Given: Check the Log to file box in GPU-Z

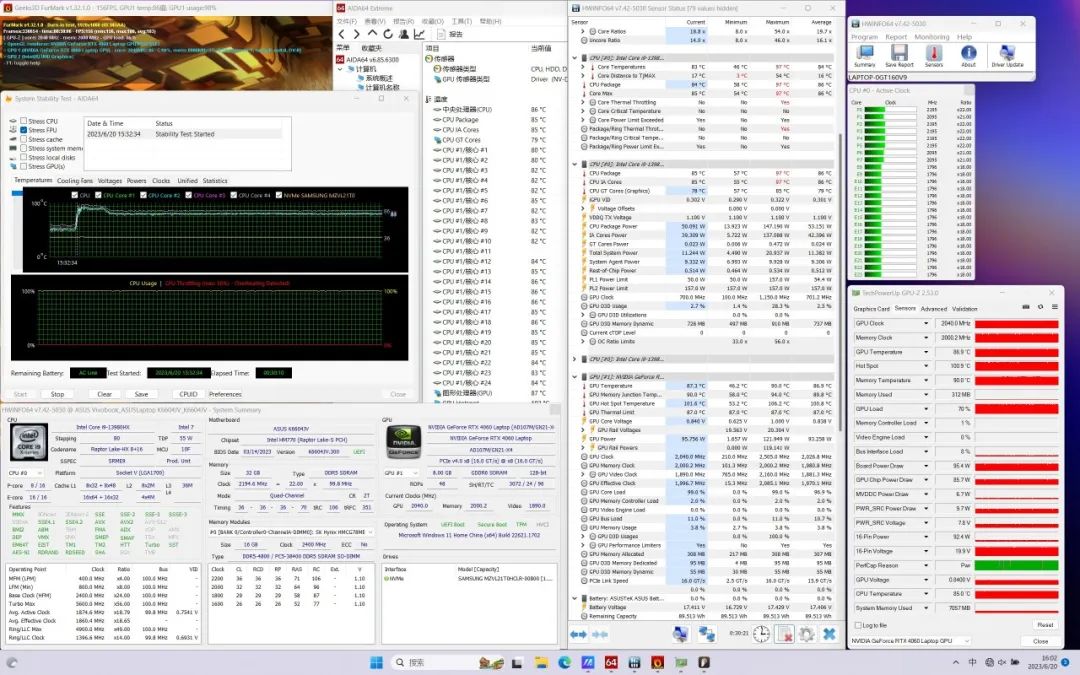Looking at the screenshot, I should point(856,625).
